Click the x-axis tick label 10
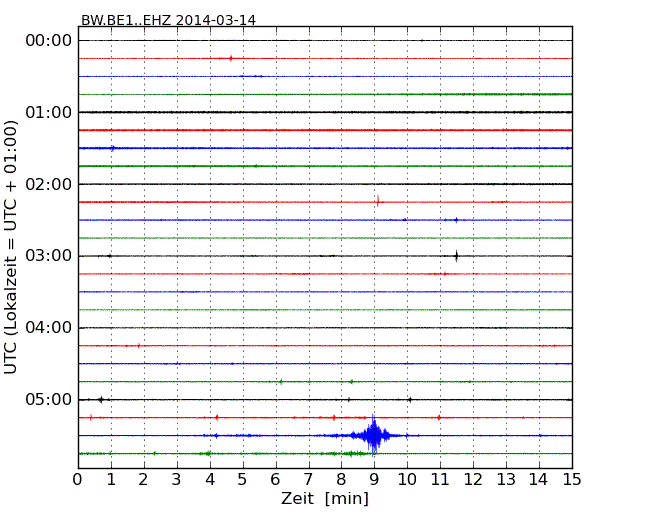 [407, 480]
